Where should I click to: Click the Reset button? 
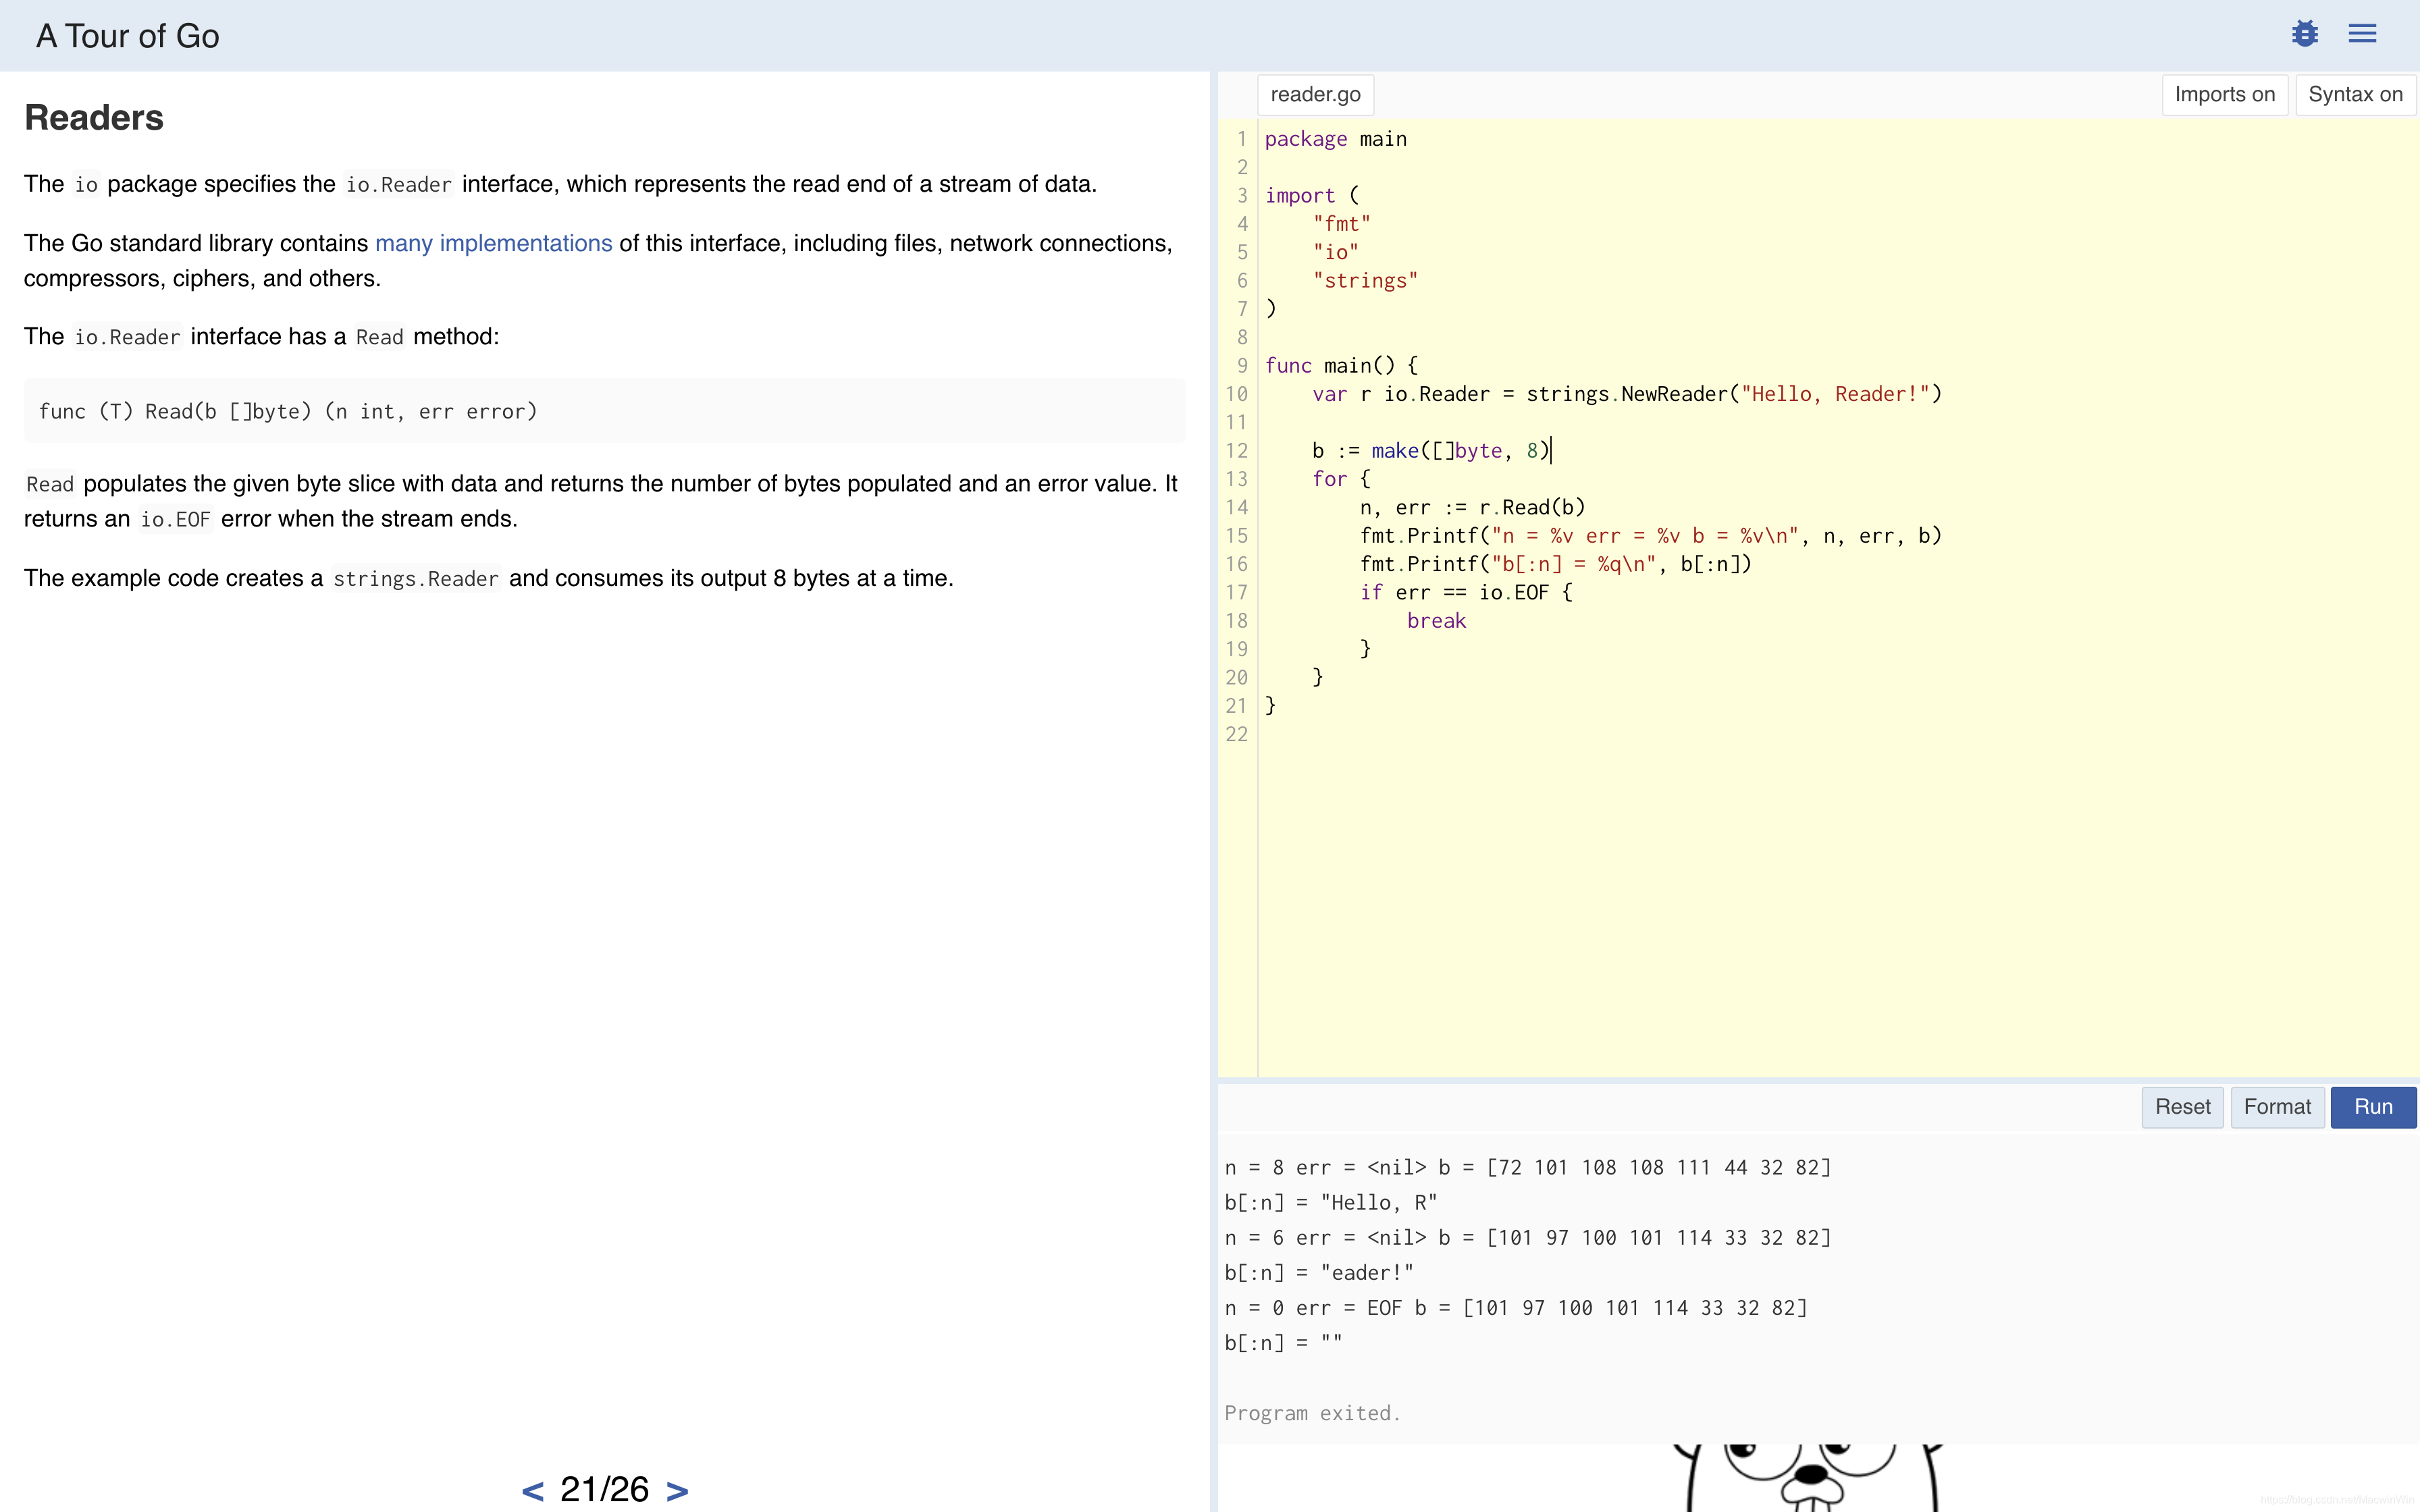pos(2182,1107)
